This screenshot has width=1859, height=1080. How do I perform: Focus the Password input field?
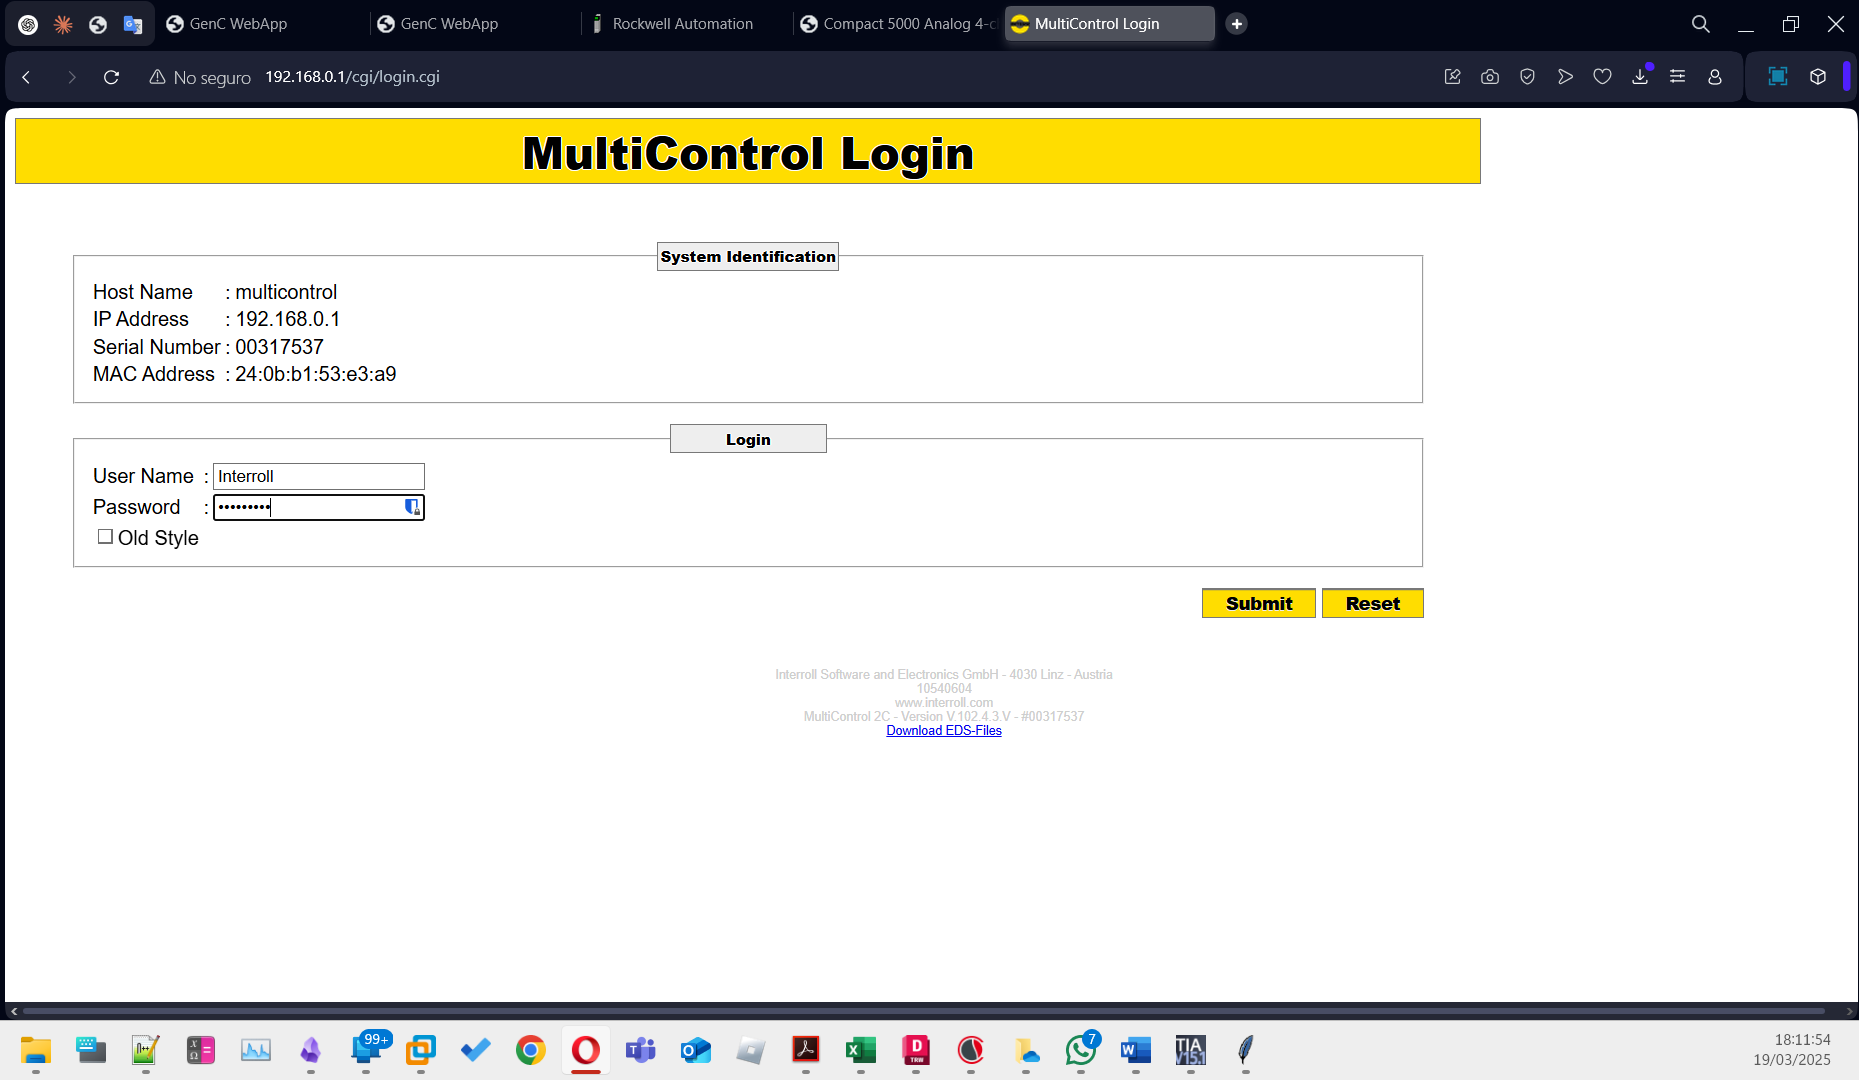pyautogui.click(x=318, y=507)
